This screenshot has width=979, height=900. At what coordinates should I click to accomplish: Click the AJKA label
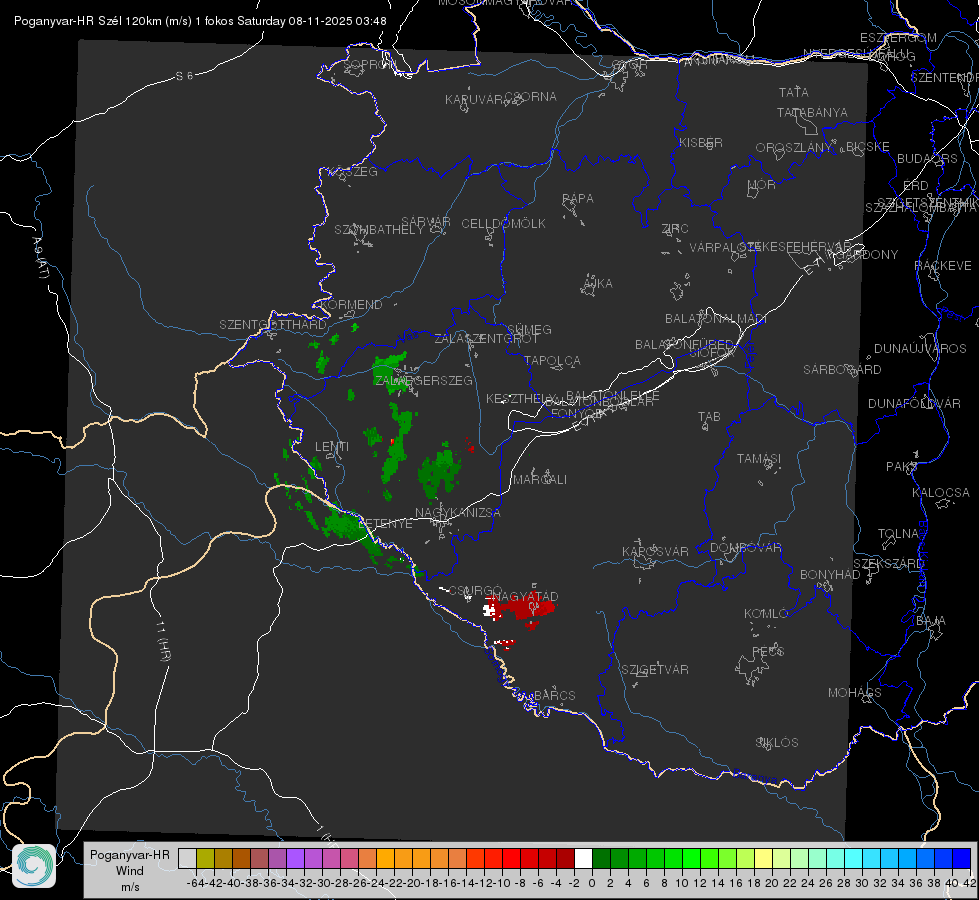tap(598, 283)
